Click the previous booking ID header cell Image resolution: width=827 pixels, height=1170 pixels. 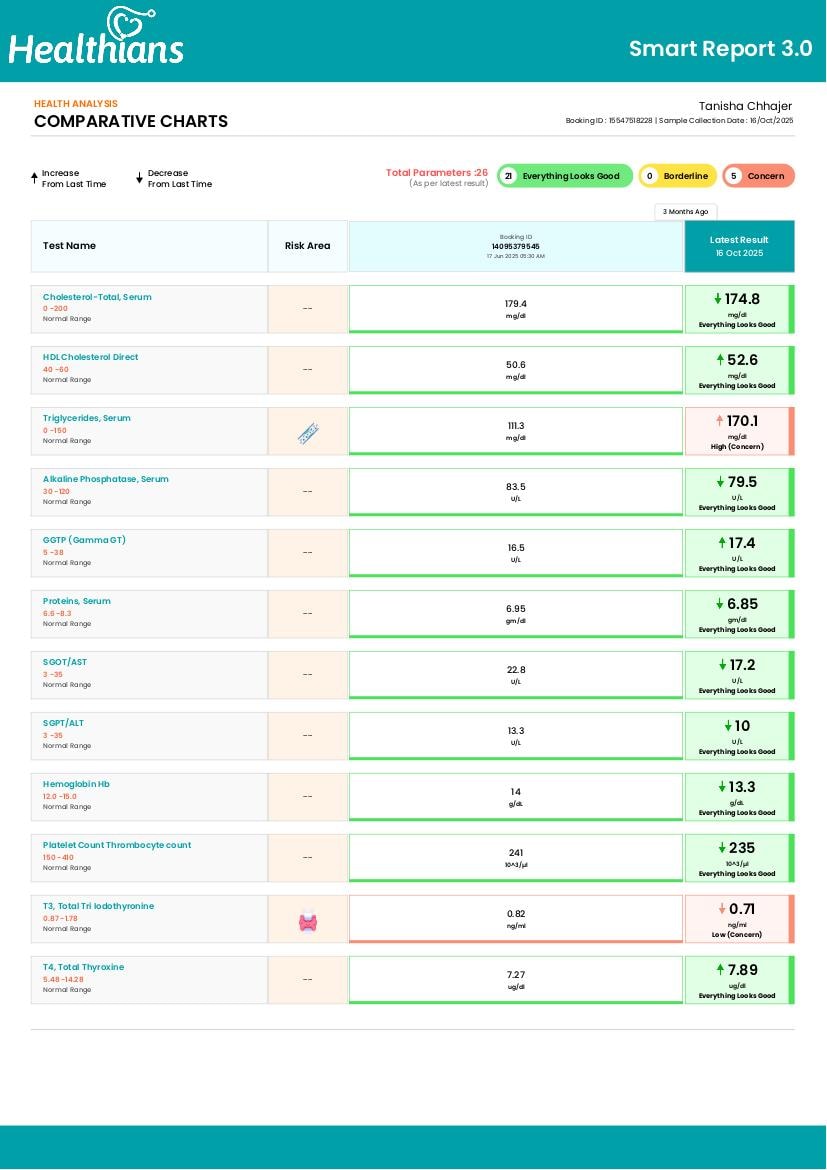pyautogui.click(x=516, y=246)
